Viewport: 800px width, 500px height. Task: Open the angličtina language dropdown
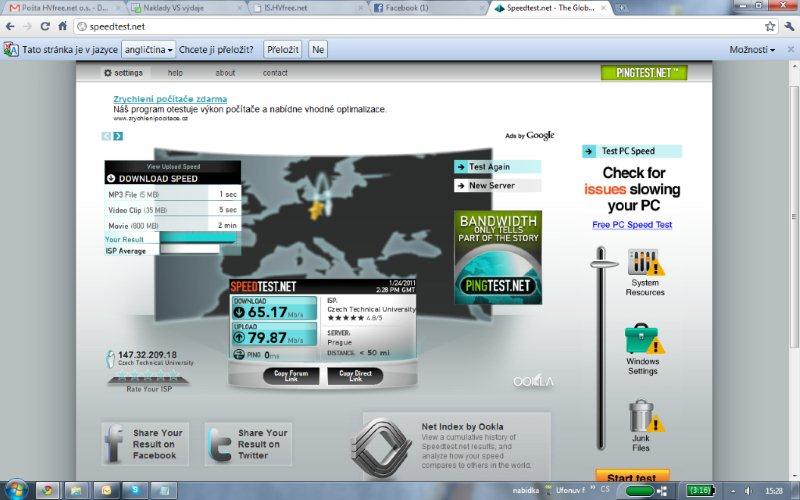[148, 49]
